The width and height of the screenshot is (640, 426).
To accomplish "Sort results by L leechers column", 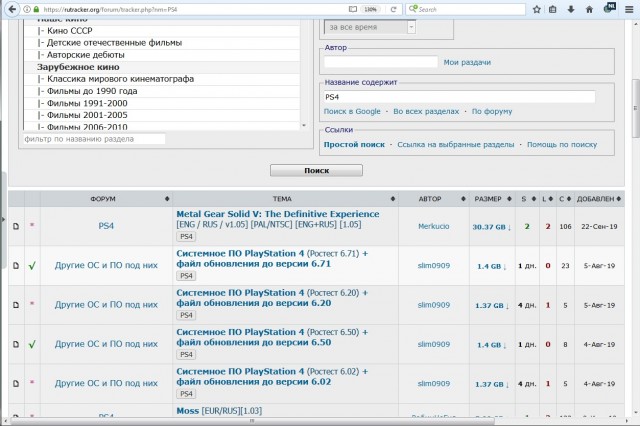I will (x=547, y=199).
